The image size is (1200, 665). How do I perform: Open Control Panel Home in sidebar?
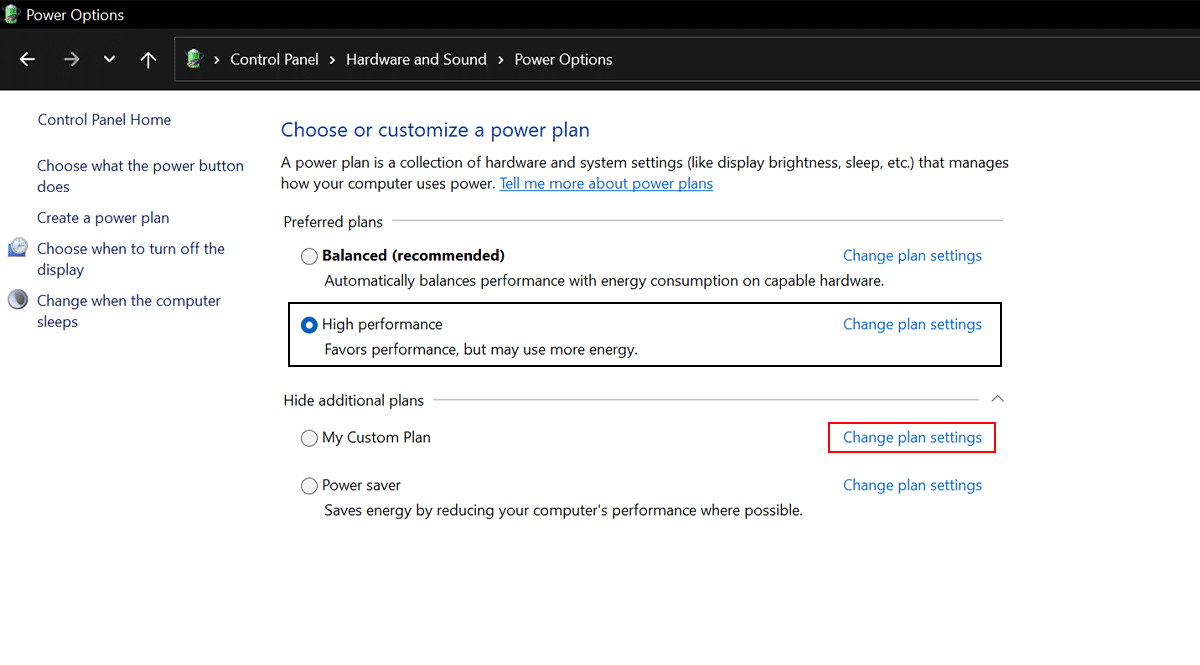[104, 120]
